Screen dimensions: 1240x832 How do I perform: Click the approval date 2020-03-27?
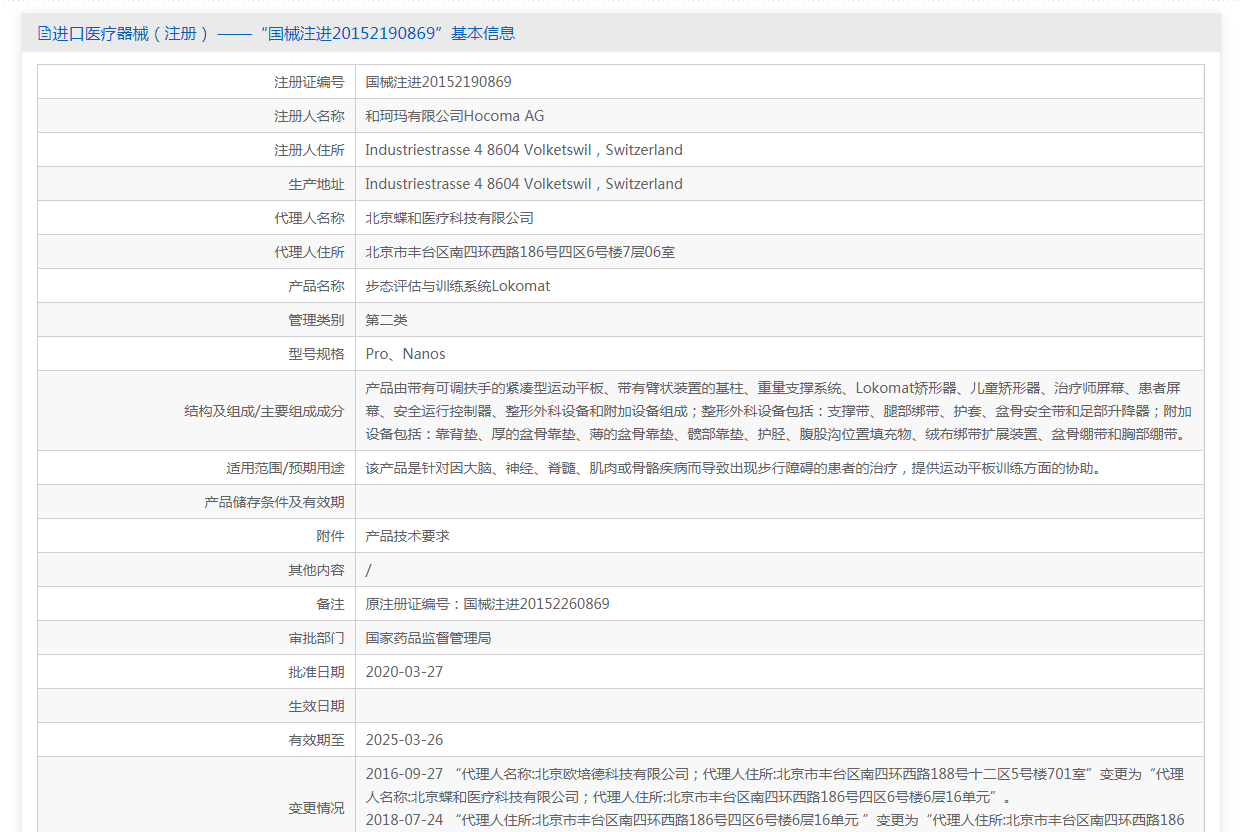point(404,672)
